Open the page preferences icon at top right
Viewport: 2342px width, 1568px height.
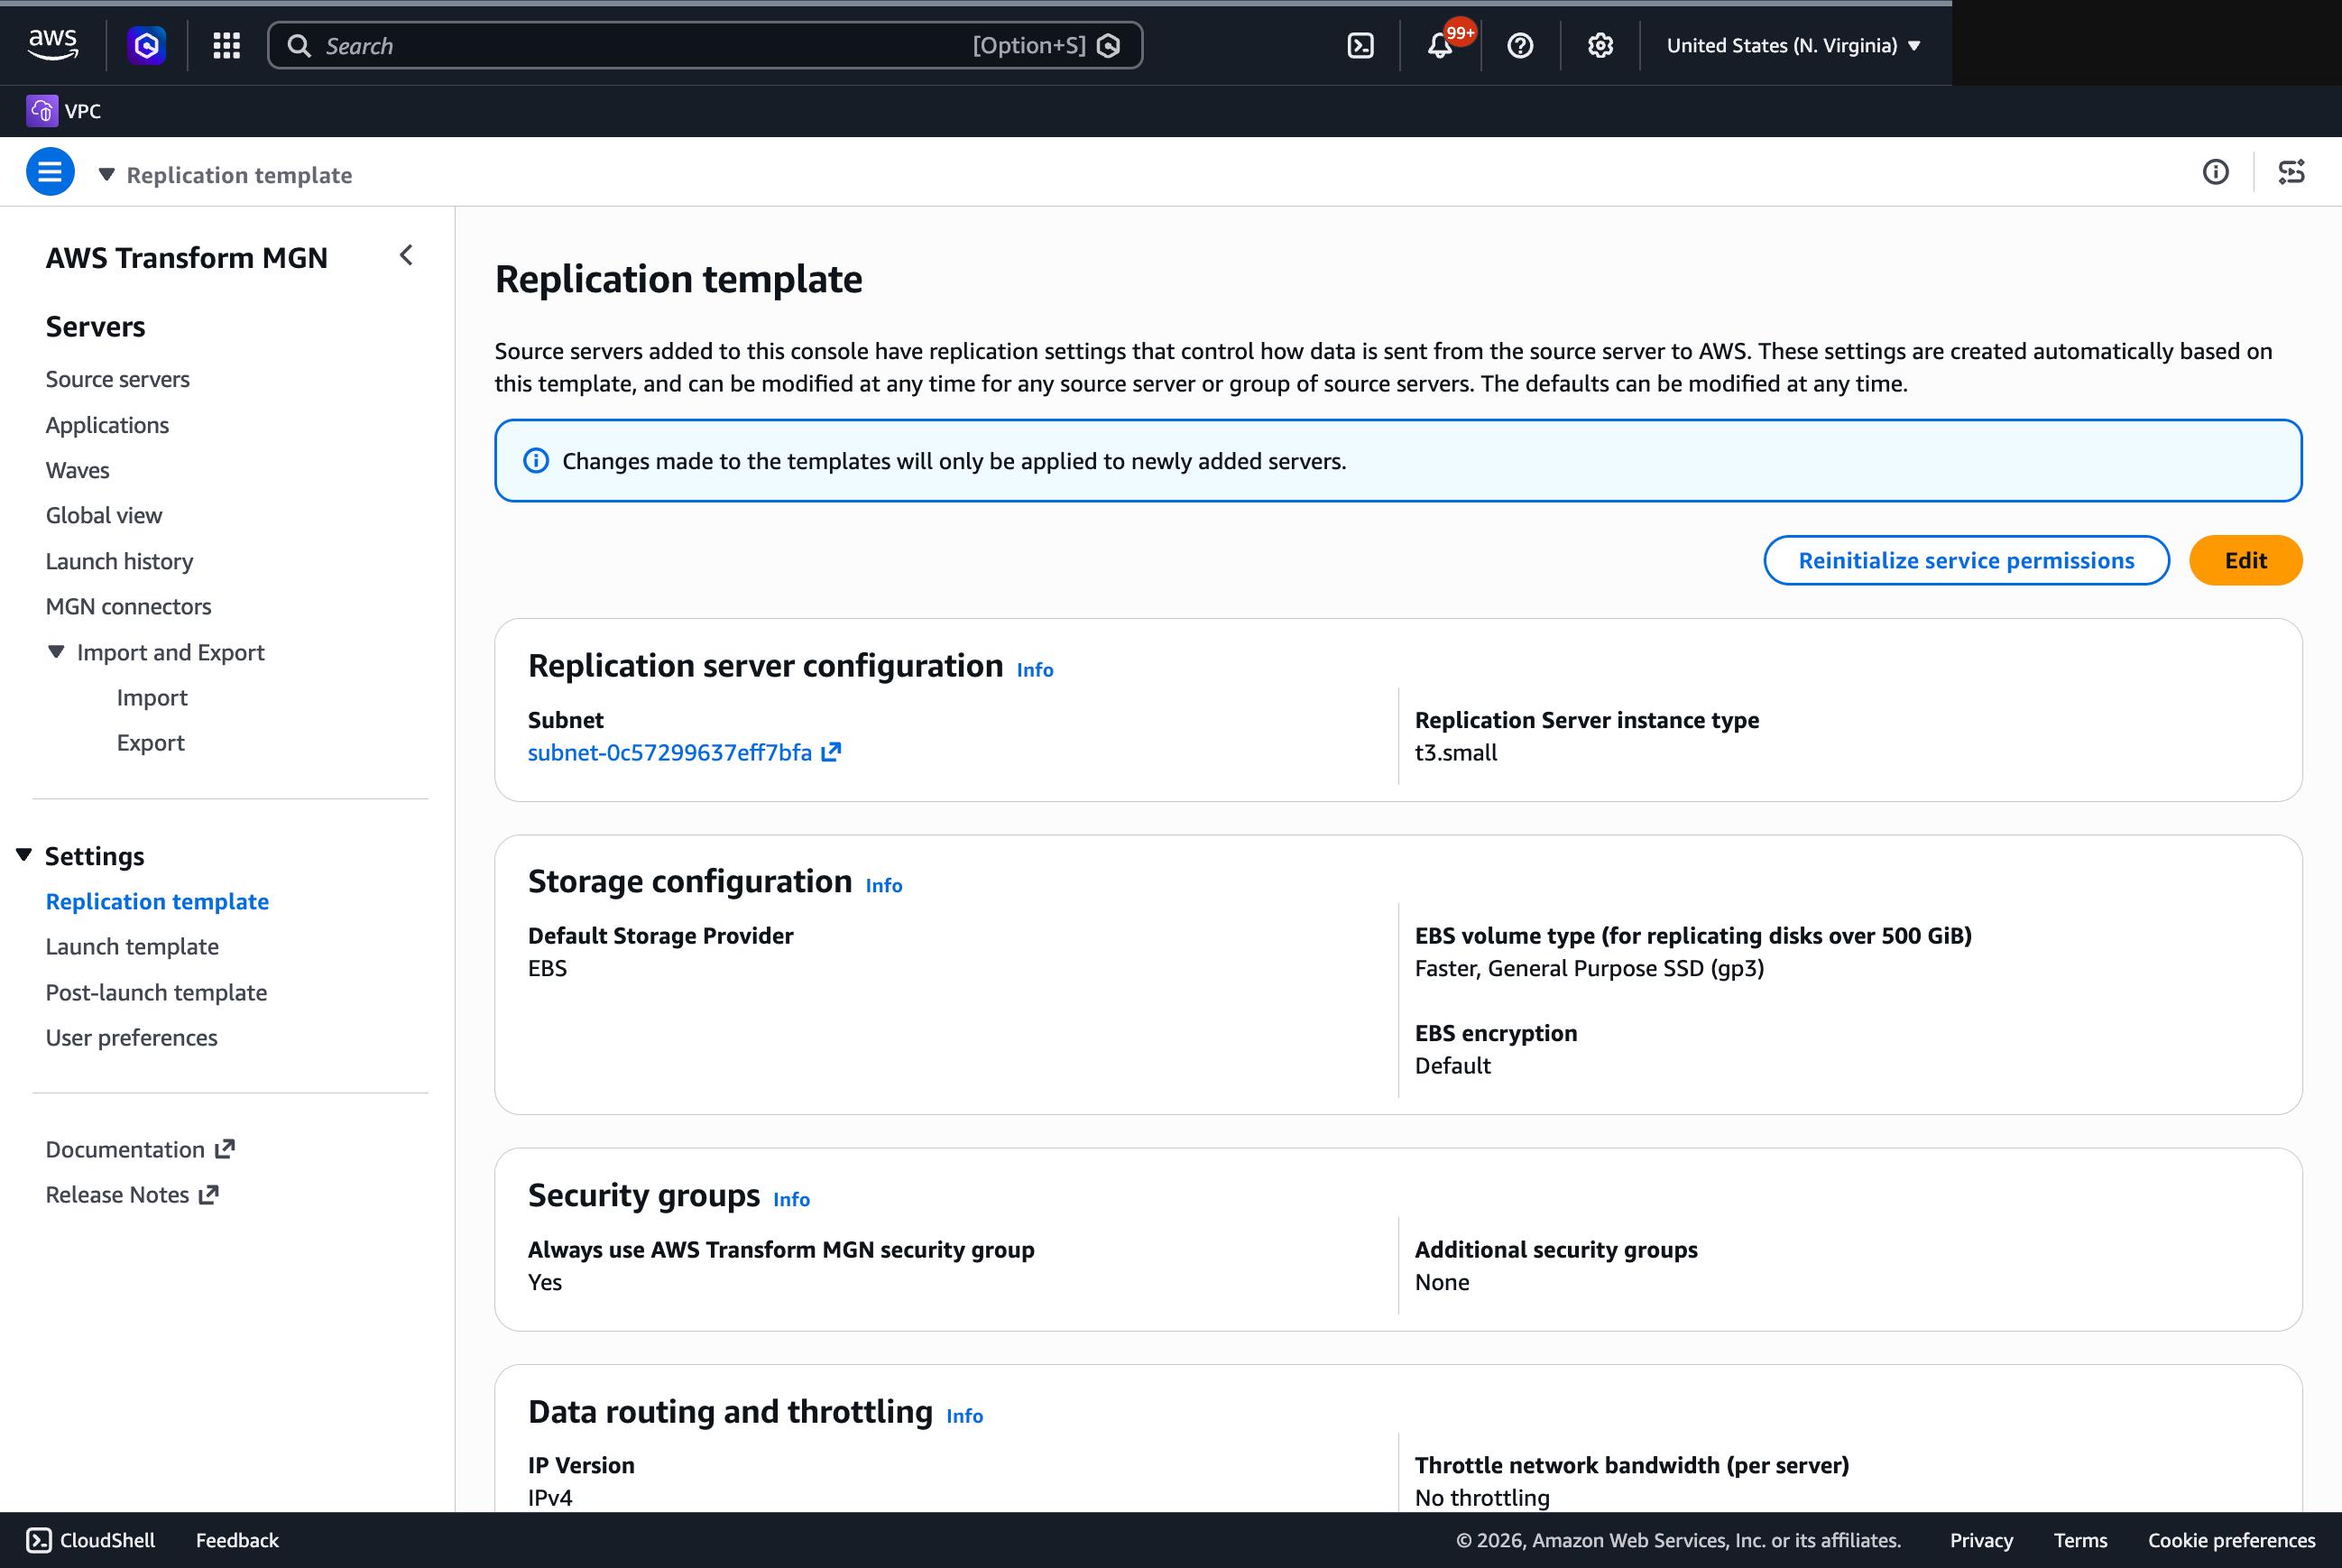click(x=2291, y=172)
